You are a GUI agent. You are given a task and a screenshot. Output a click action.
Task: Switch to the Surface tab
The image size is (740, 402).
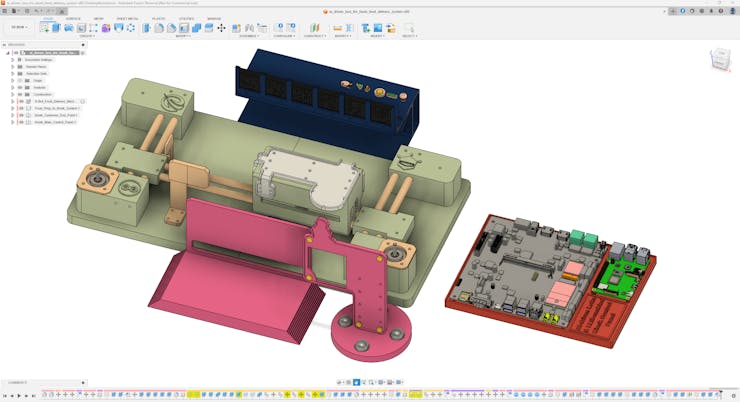pos(73,19)
